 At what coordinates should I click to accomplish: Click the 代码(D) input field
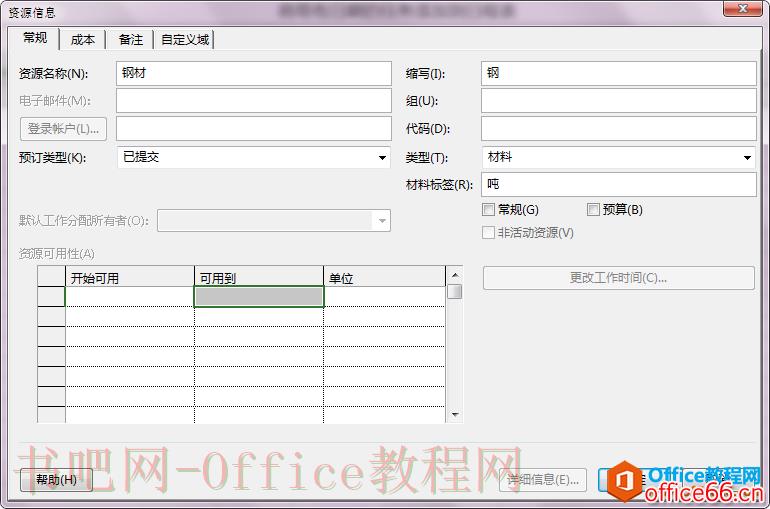point(619,129)
